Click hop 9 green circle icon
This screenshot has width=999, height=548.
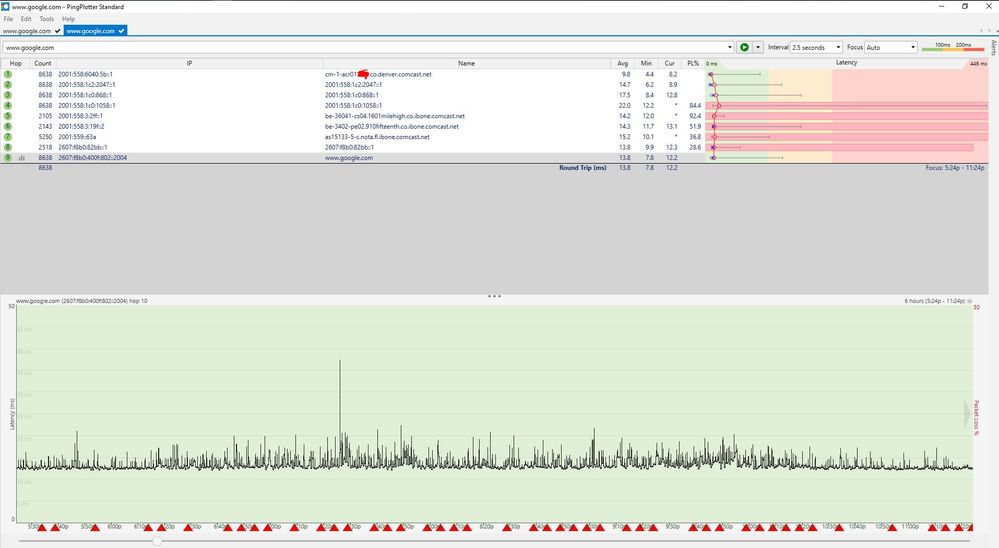click(x=8, y=157)
